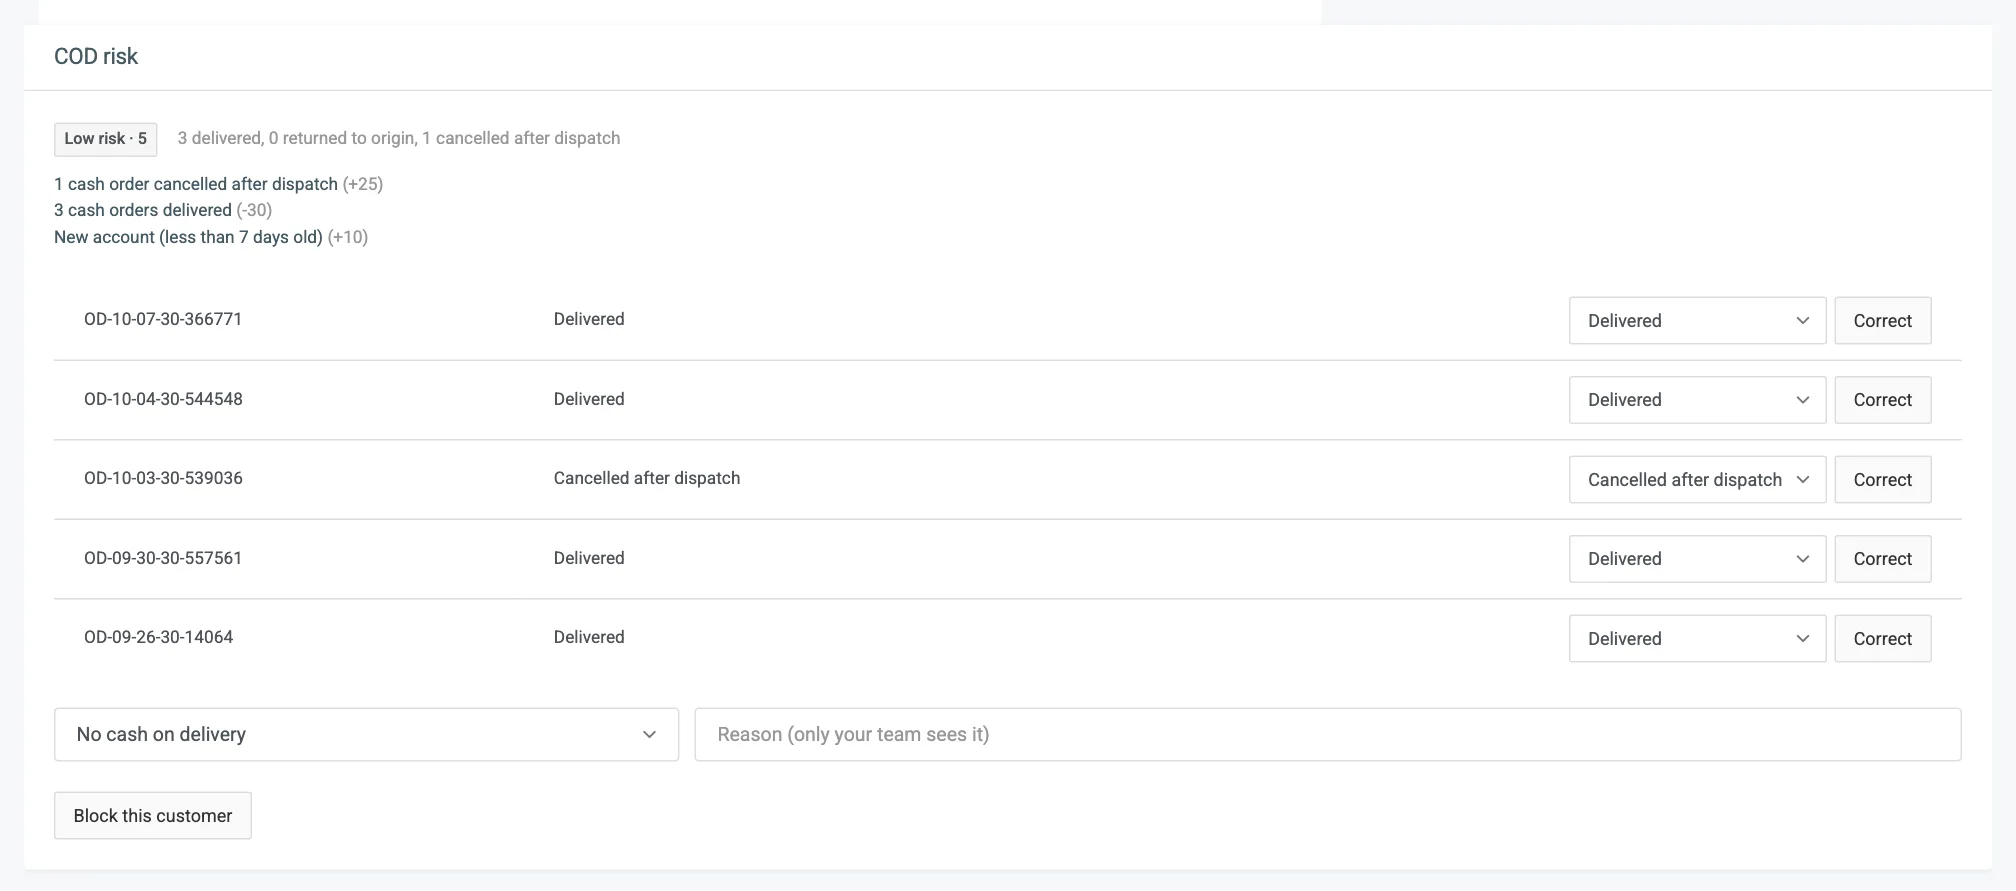The height and width of the screenshot is (891, 2016).
Task: Select order number OD-10-03-30-539036
Action: pyautogui.click(x=163, y=478)
